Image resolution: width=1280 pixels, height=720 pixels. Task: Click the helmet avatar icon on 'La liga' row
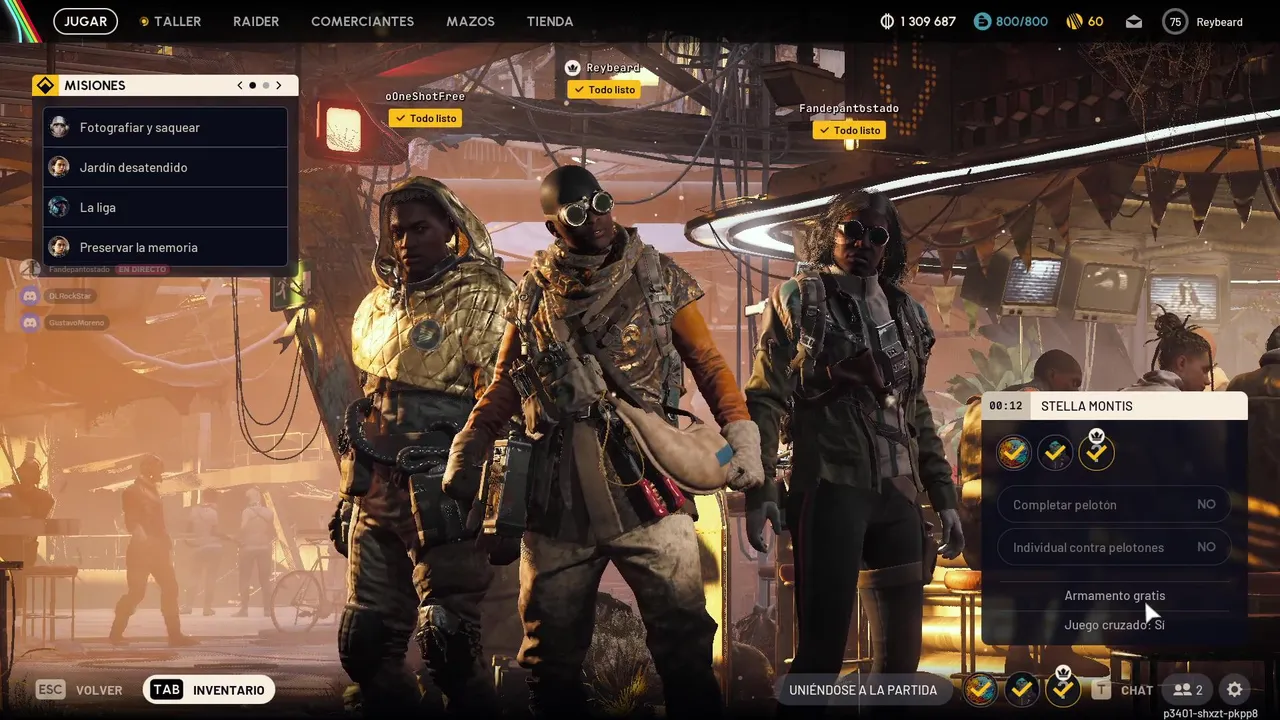59,207
